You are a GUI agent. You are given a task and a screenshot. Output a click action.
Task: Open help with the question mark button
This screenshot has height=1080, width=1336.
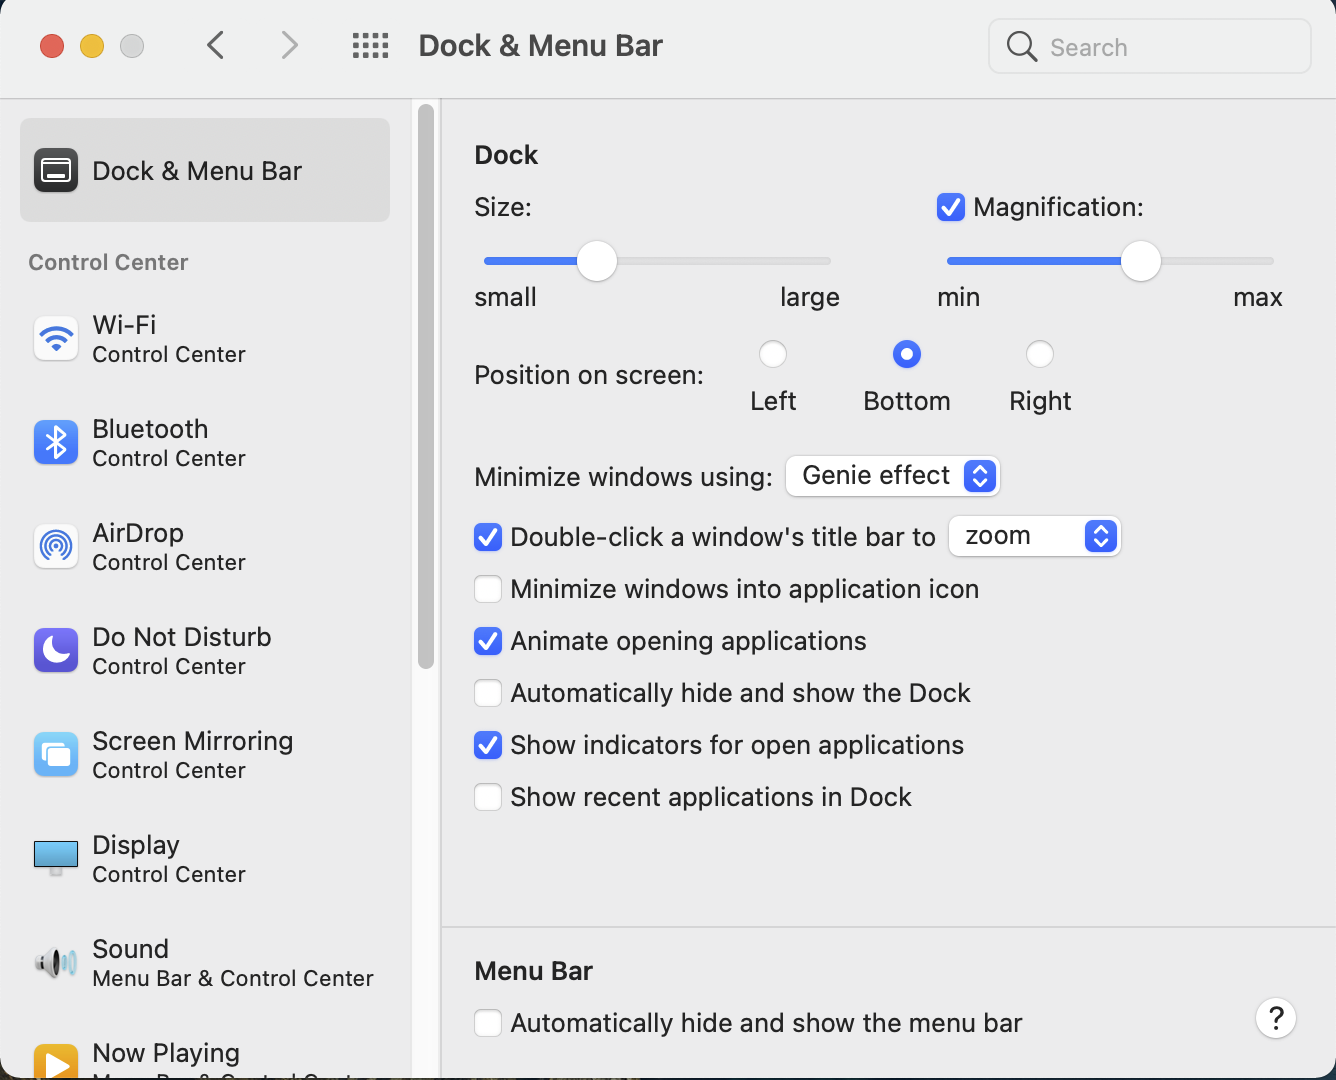[1276, 1018]
